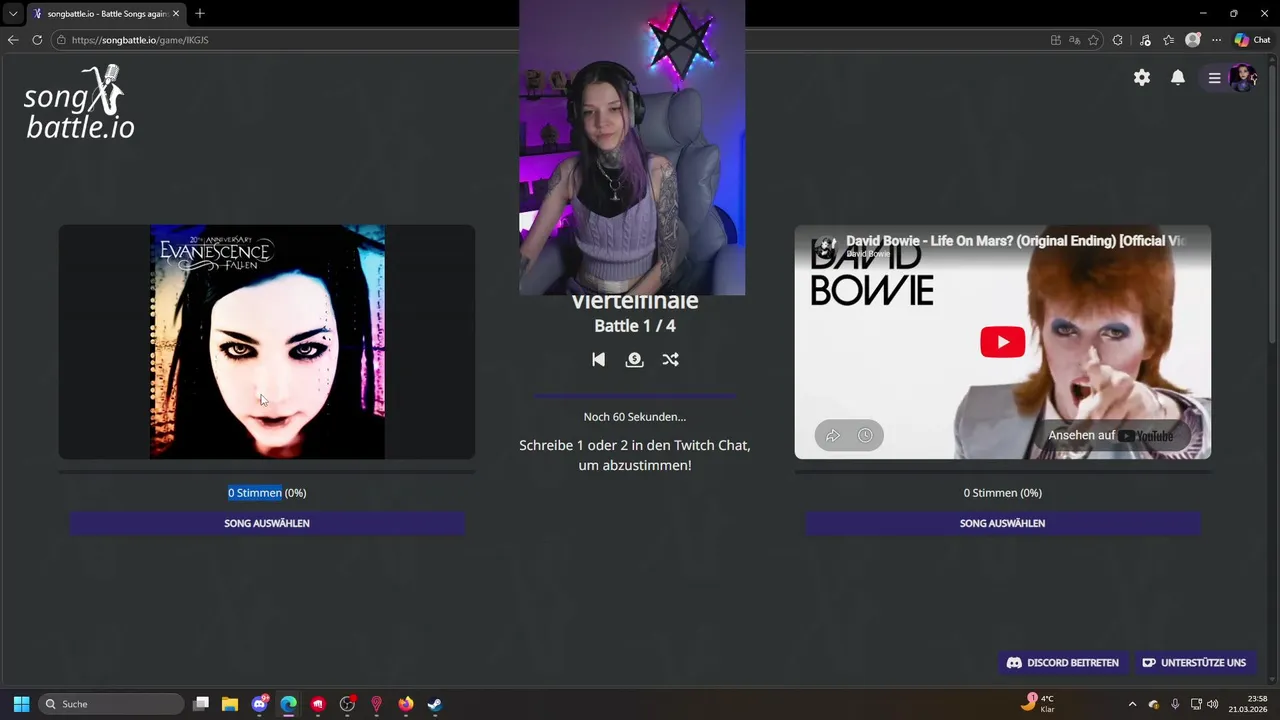The height and width of the screenshot is (720, 1280).
Task: Go back in the browser
Action: tap(13, 40)
